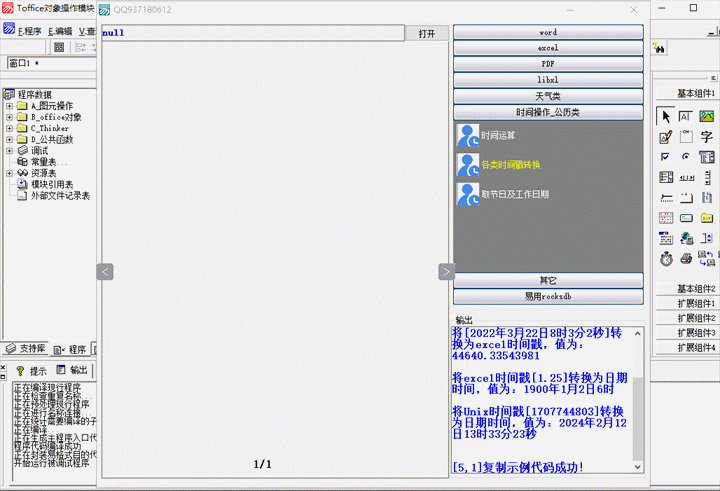
Task: Choose the label '字' component icon
Action: click(x=707, y=137)
